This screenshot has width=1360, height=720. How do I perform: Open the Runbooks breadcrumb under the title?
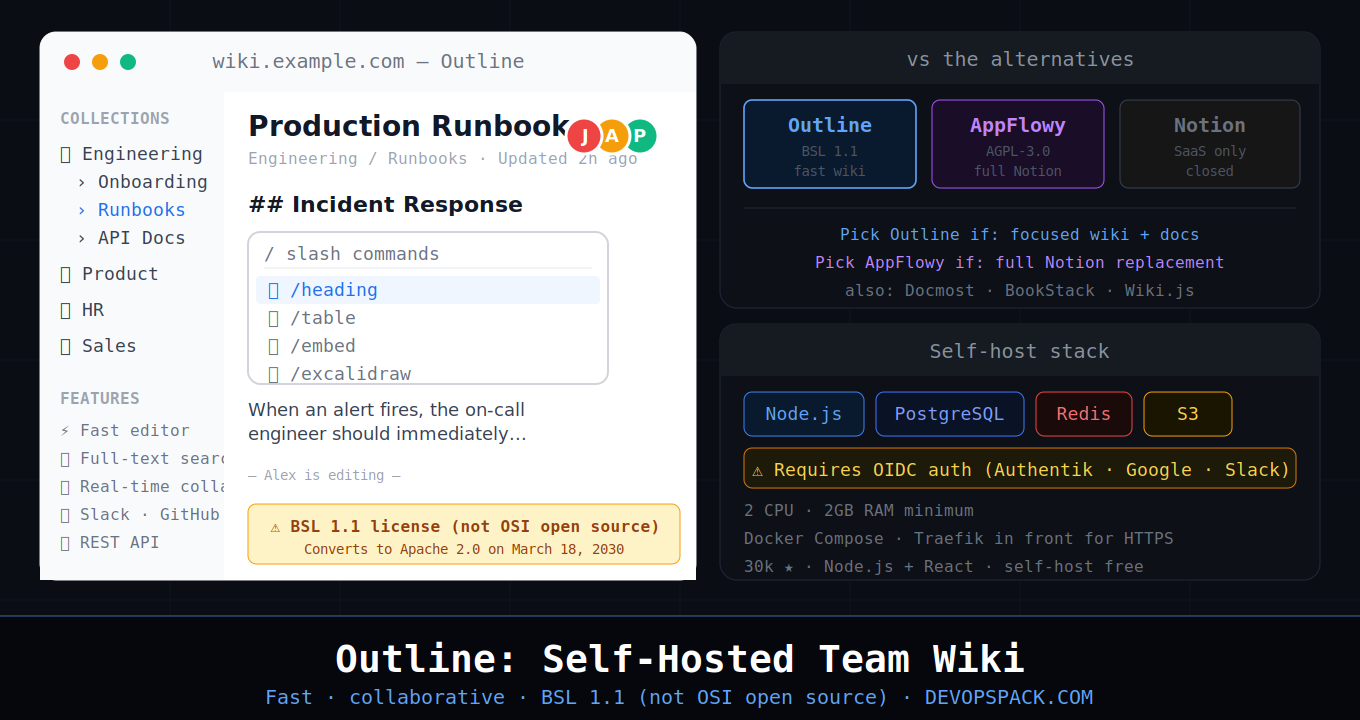(x=427, y=158)
